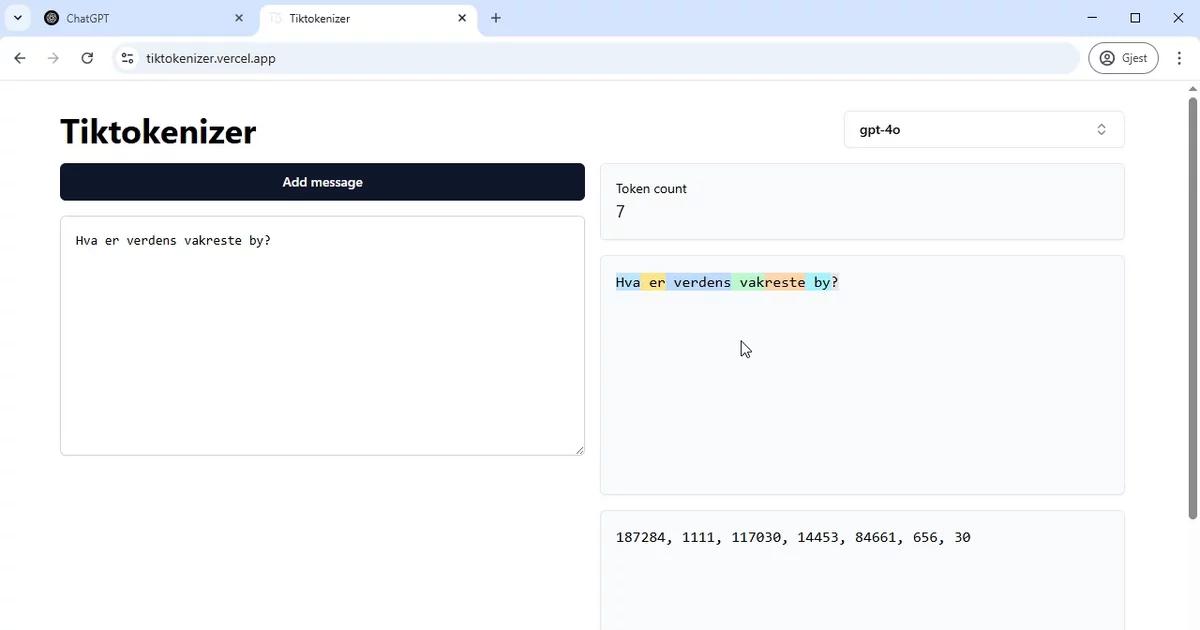This screenshot has width=1200, height=630.
Task: Open the Chrome three-dot menu
Action: point(1180,58)
